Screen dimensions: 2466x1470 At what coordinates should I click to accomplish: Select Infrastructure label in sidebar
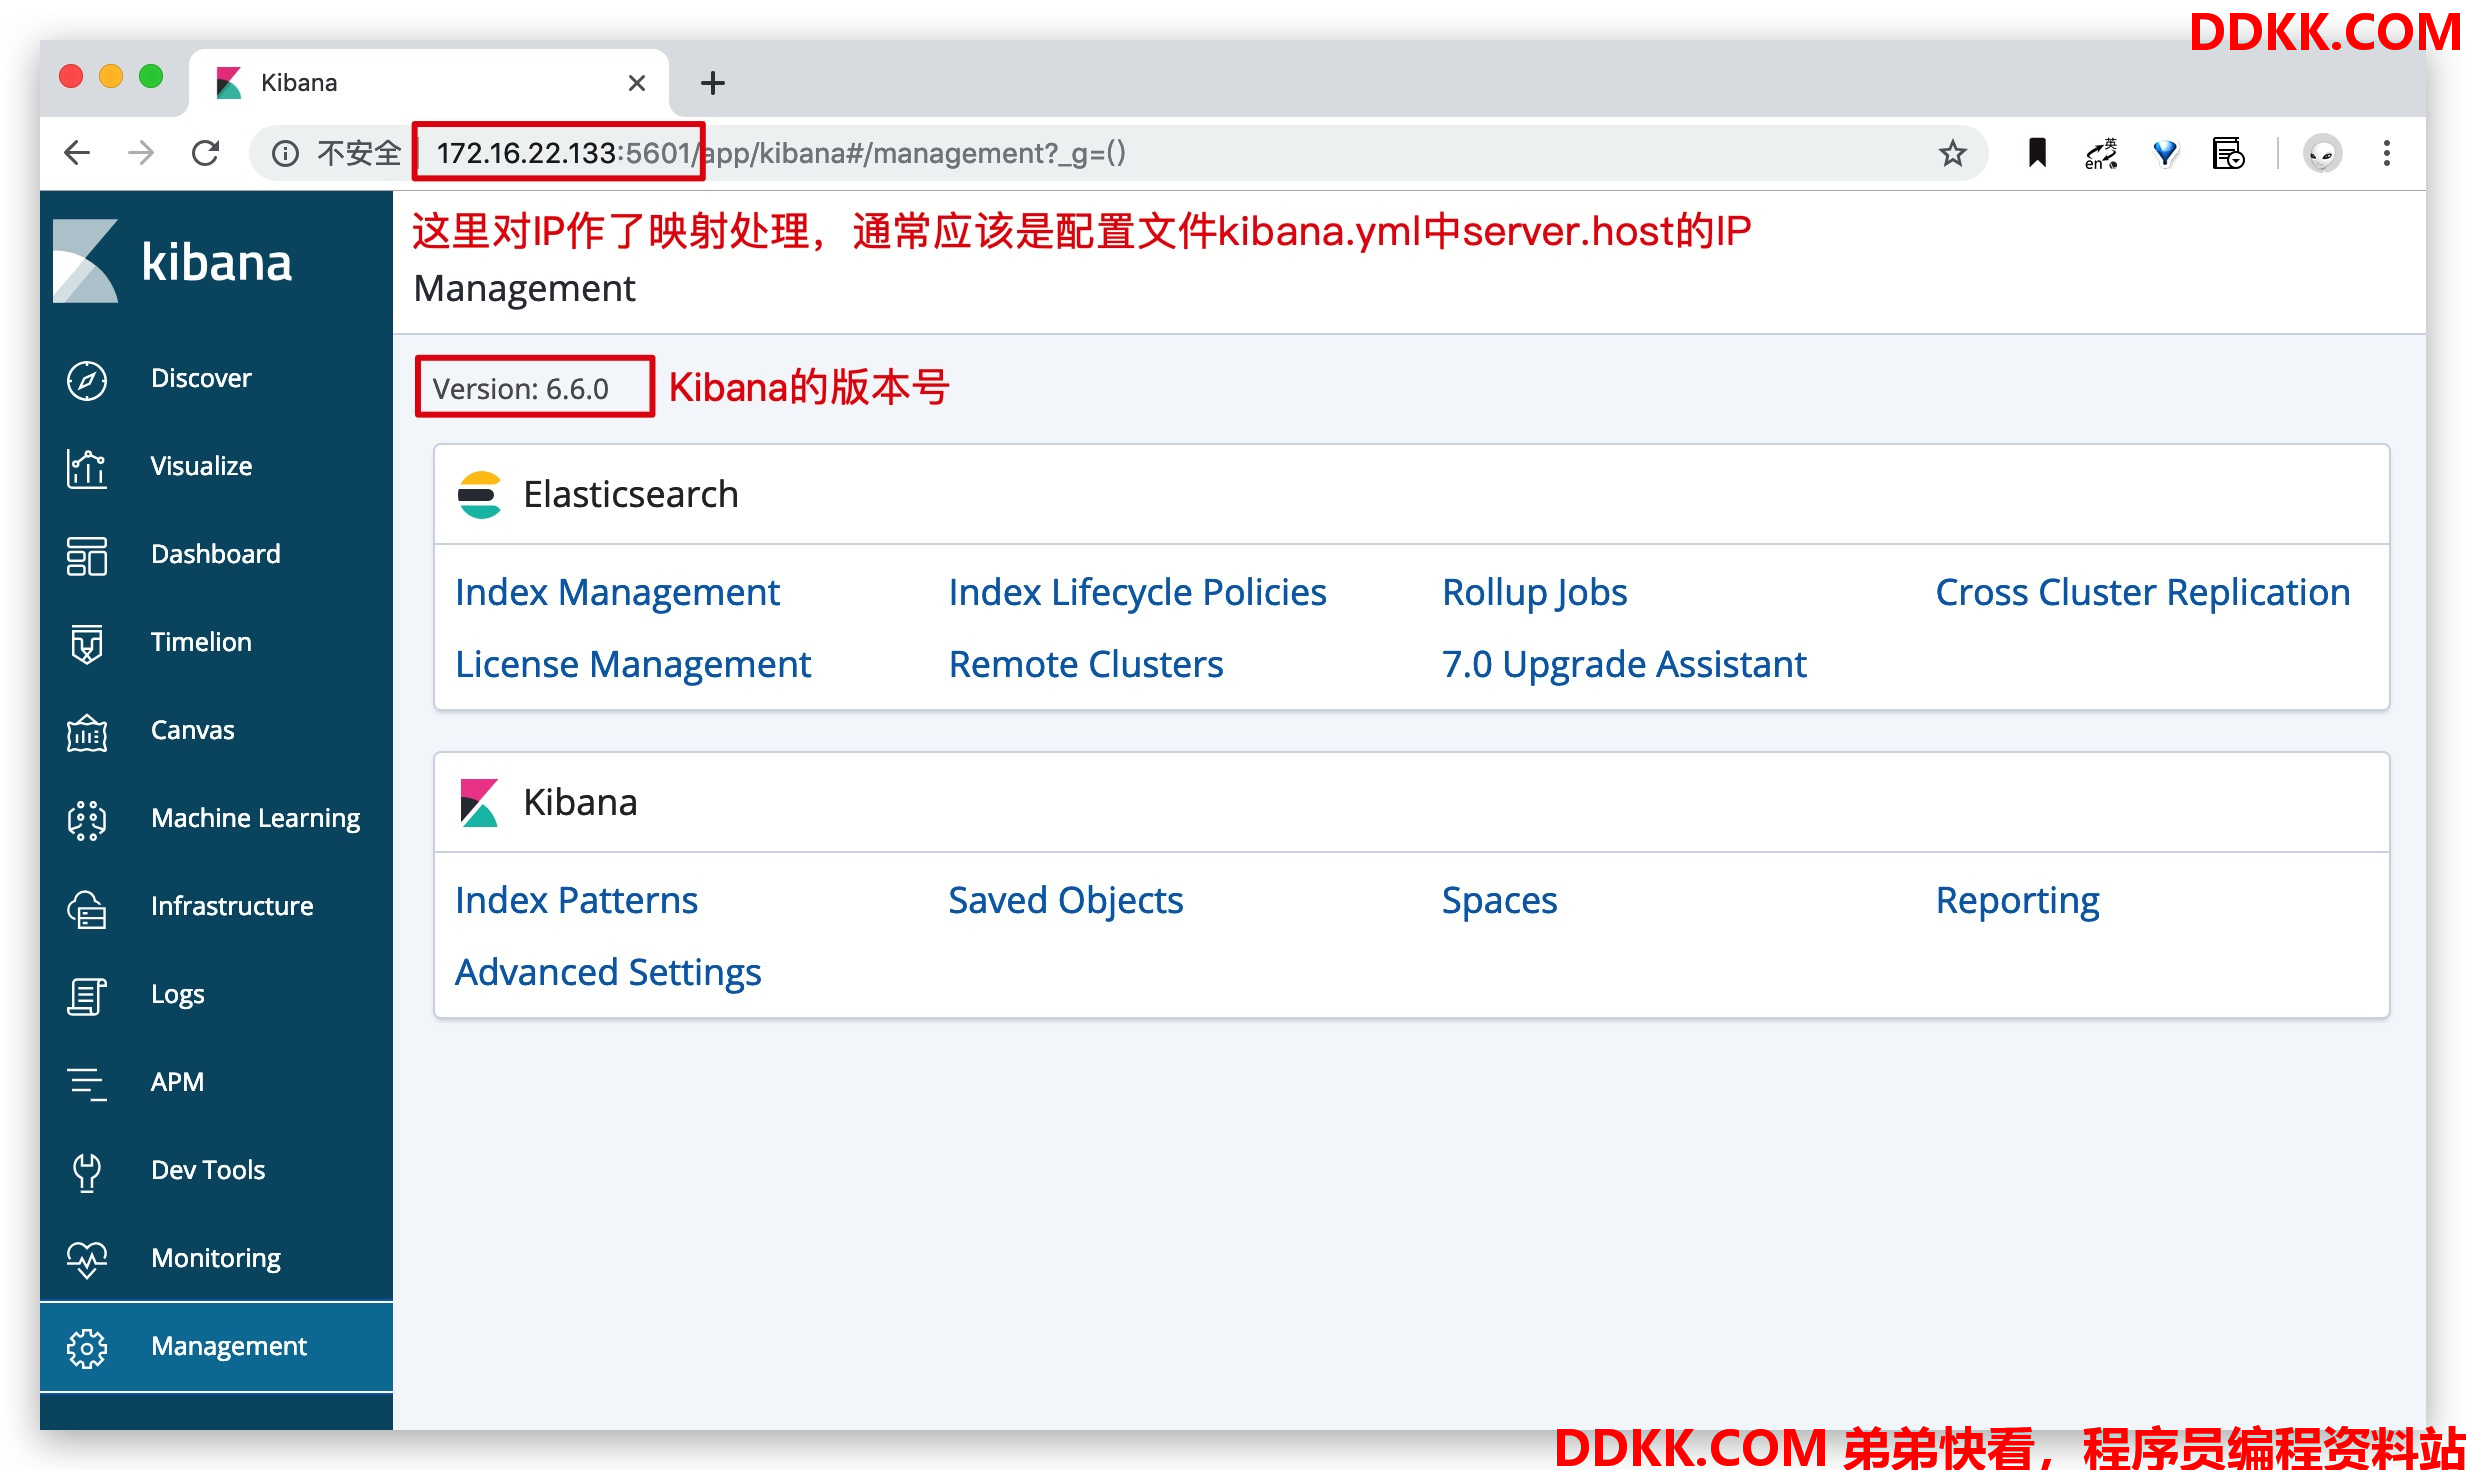pos(232,906)
